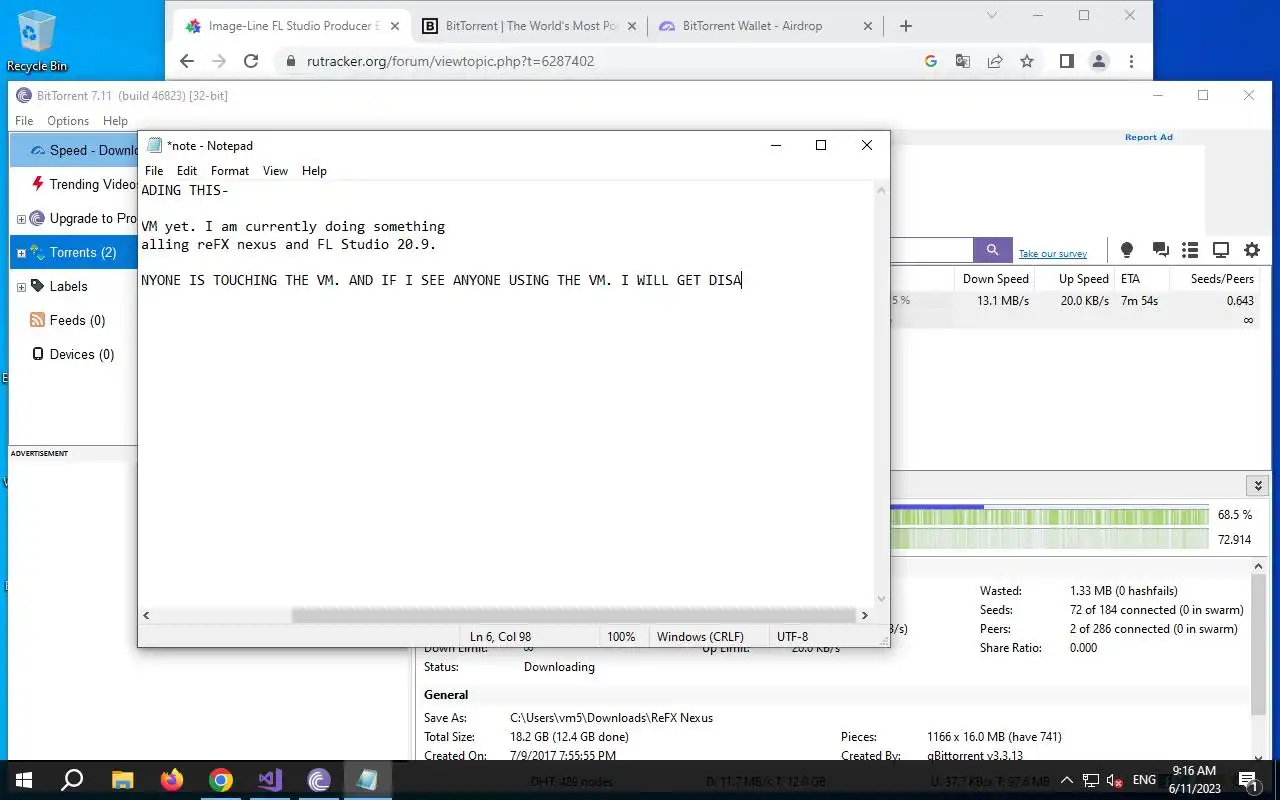The width and height of the screenshot is (1280, 800).
Task: Open the Recycle Bin desktop icon
Action: (37, 40)
